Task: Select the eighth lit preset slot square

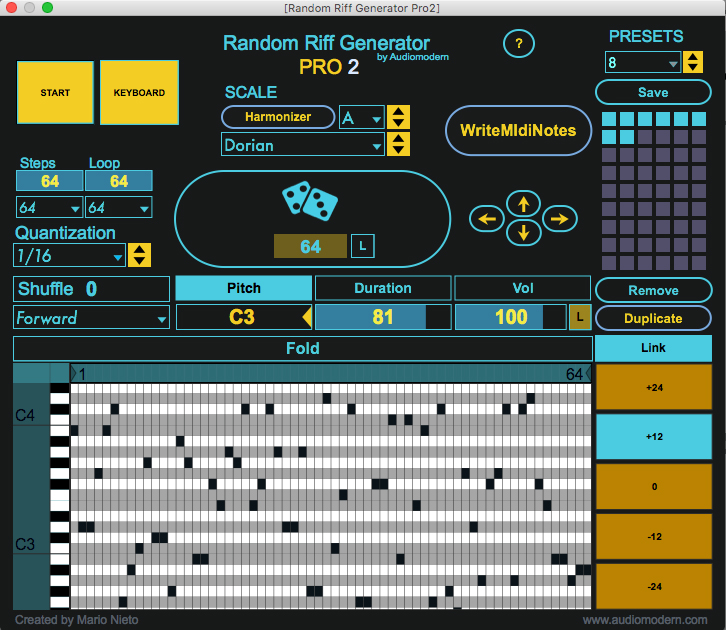Action: (x=626, y=137)
